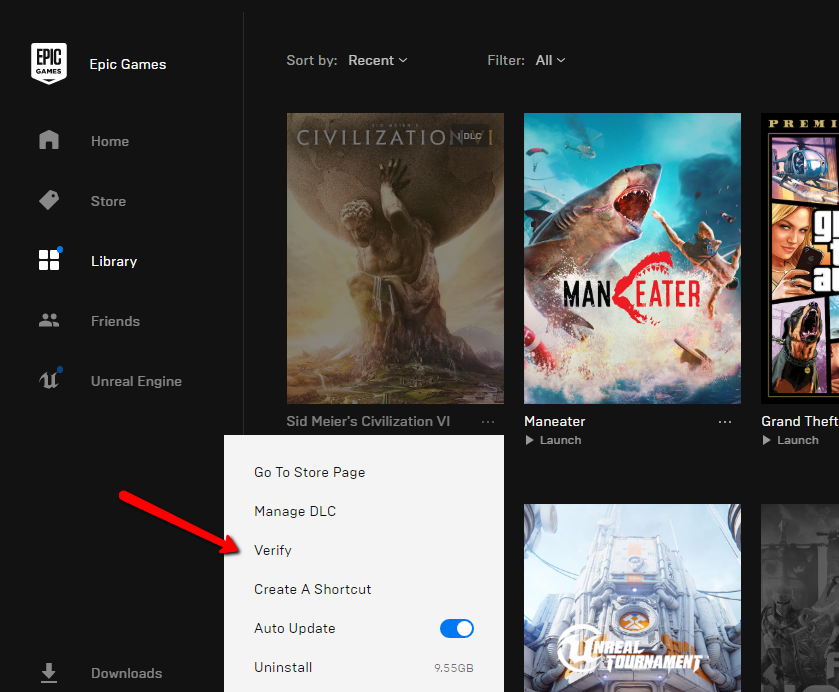Click the DLC badge on Civilization cover

[471, 136]
